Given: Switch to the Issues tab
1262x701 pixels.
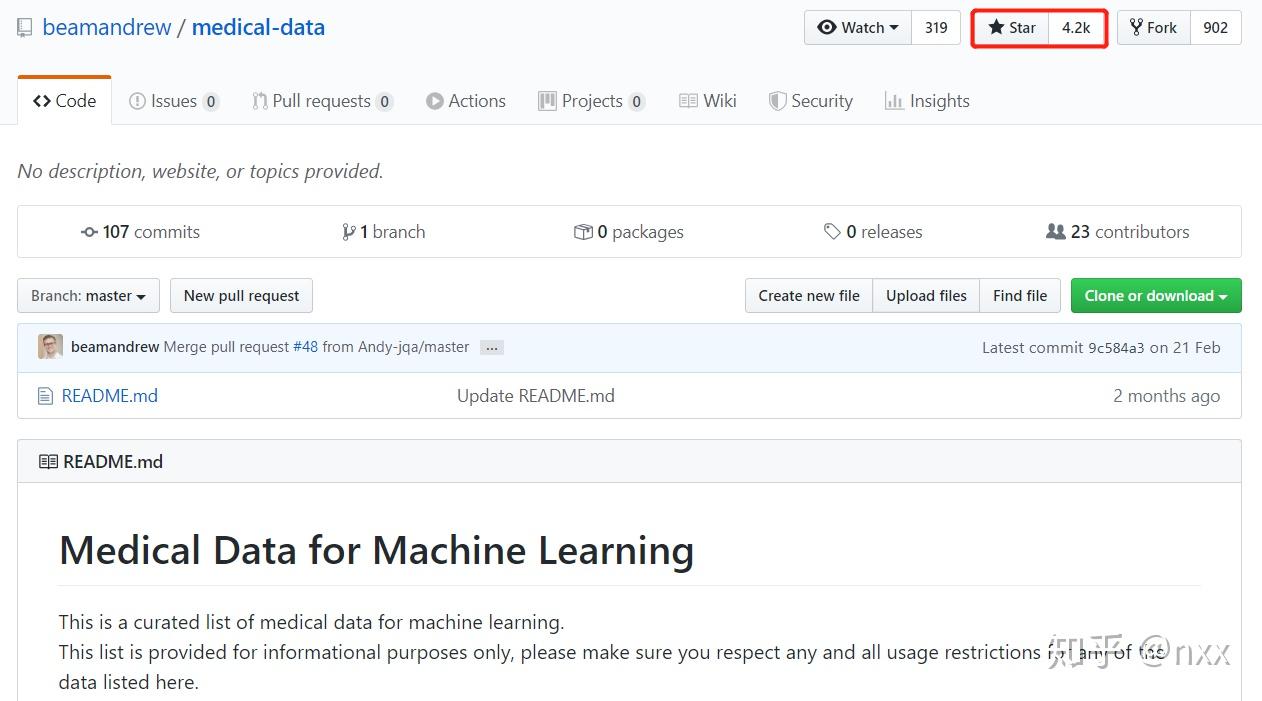Looking at the screenshot, I should 173,101.
